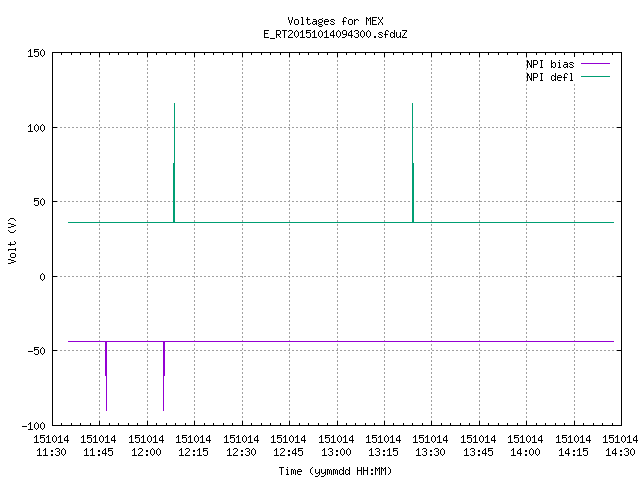Click the x-axis tick label 151014 12:30
The width and height of the screenshot is (640, 480).
click(x=241, y=446)
